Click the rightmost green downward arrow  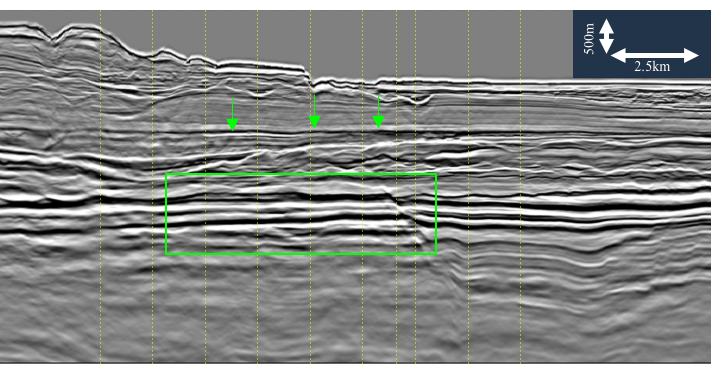[x=378, y=111]
